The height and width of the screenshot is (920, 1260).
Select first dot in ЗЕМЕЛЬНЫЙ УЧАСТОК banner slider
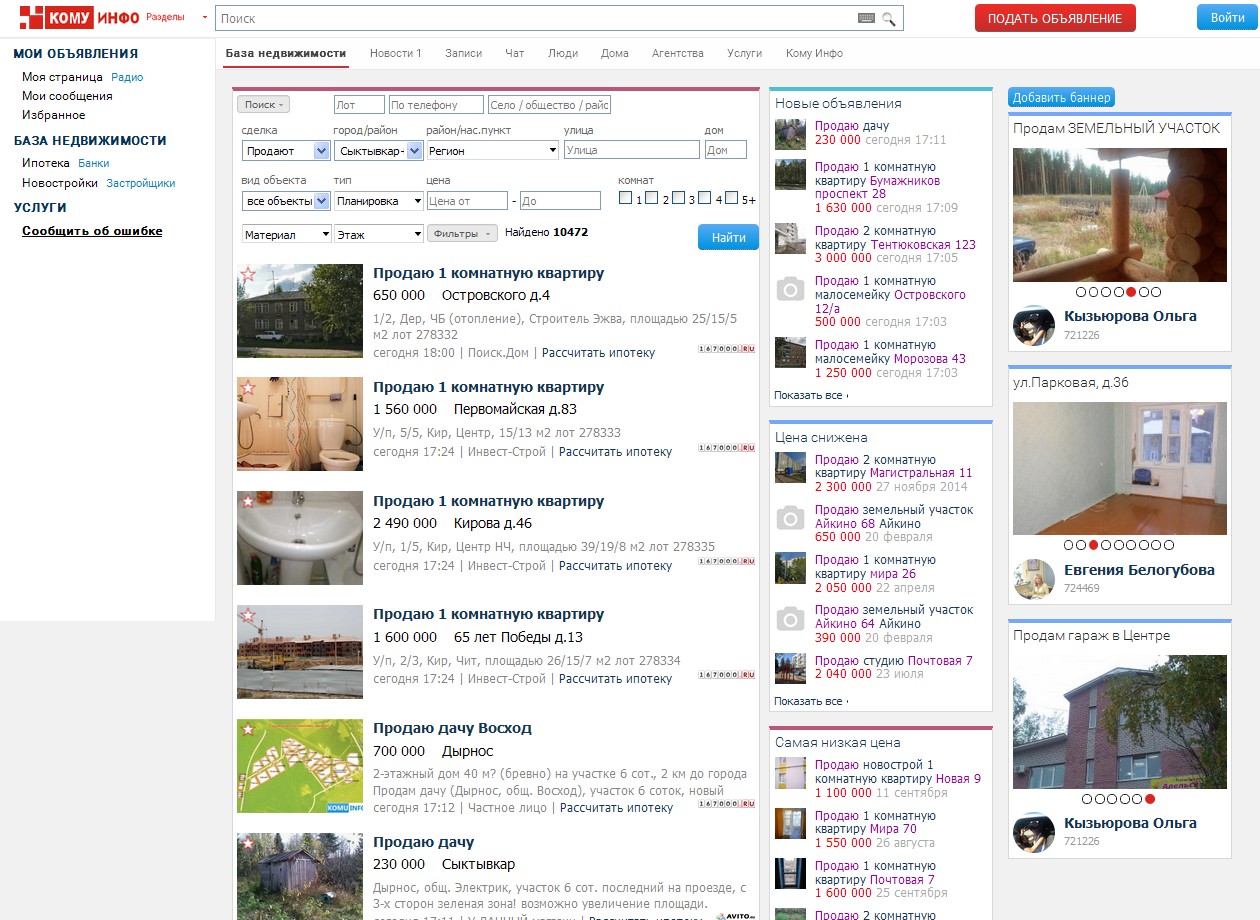(x=1080, y=292)
